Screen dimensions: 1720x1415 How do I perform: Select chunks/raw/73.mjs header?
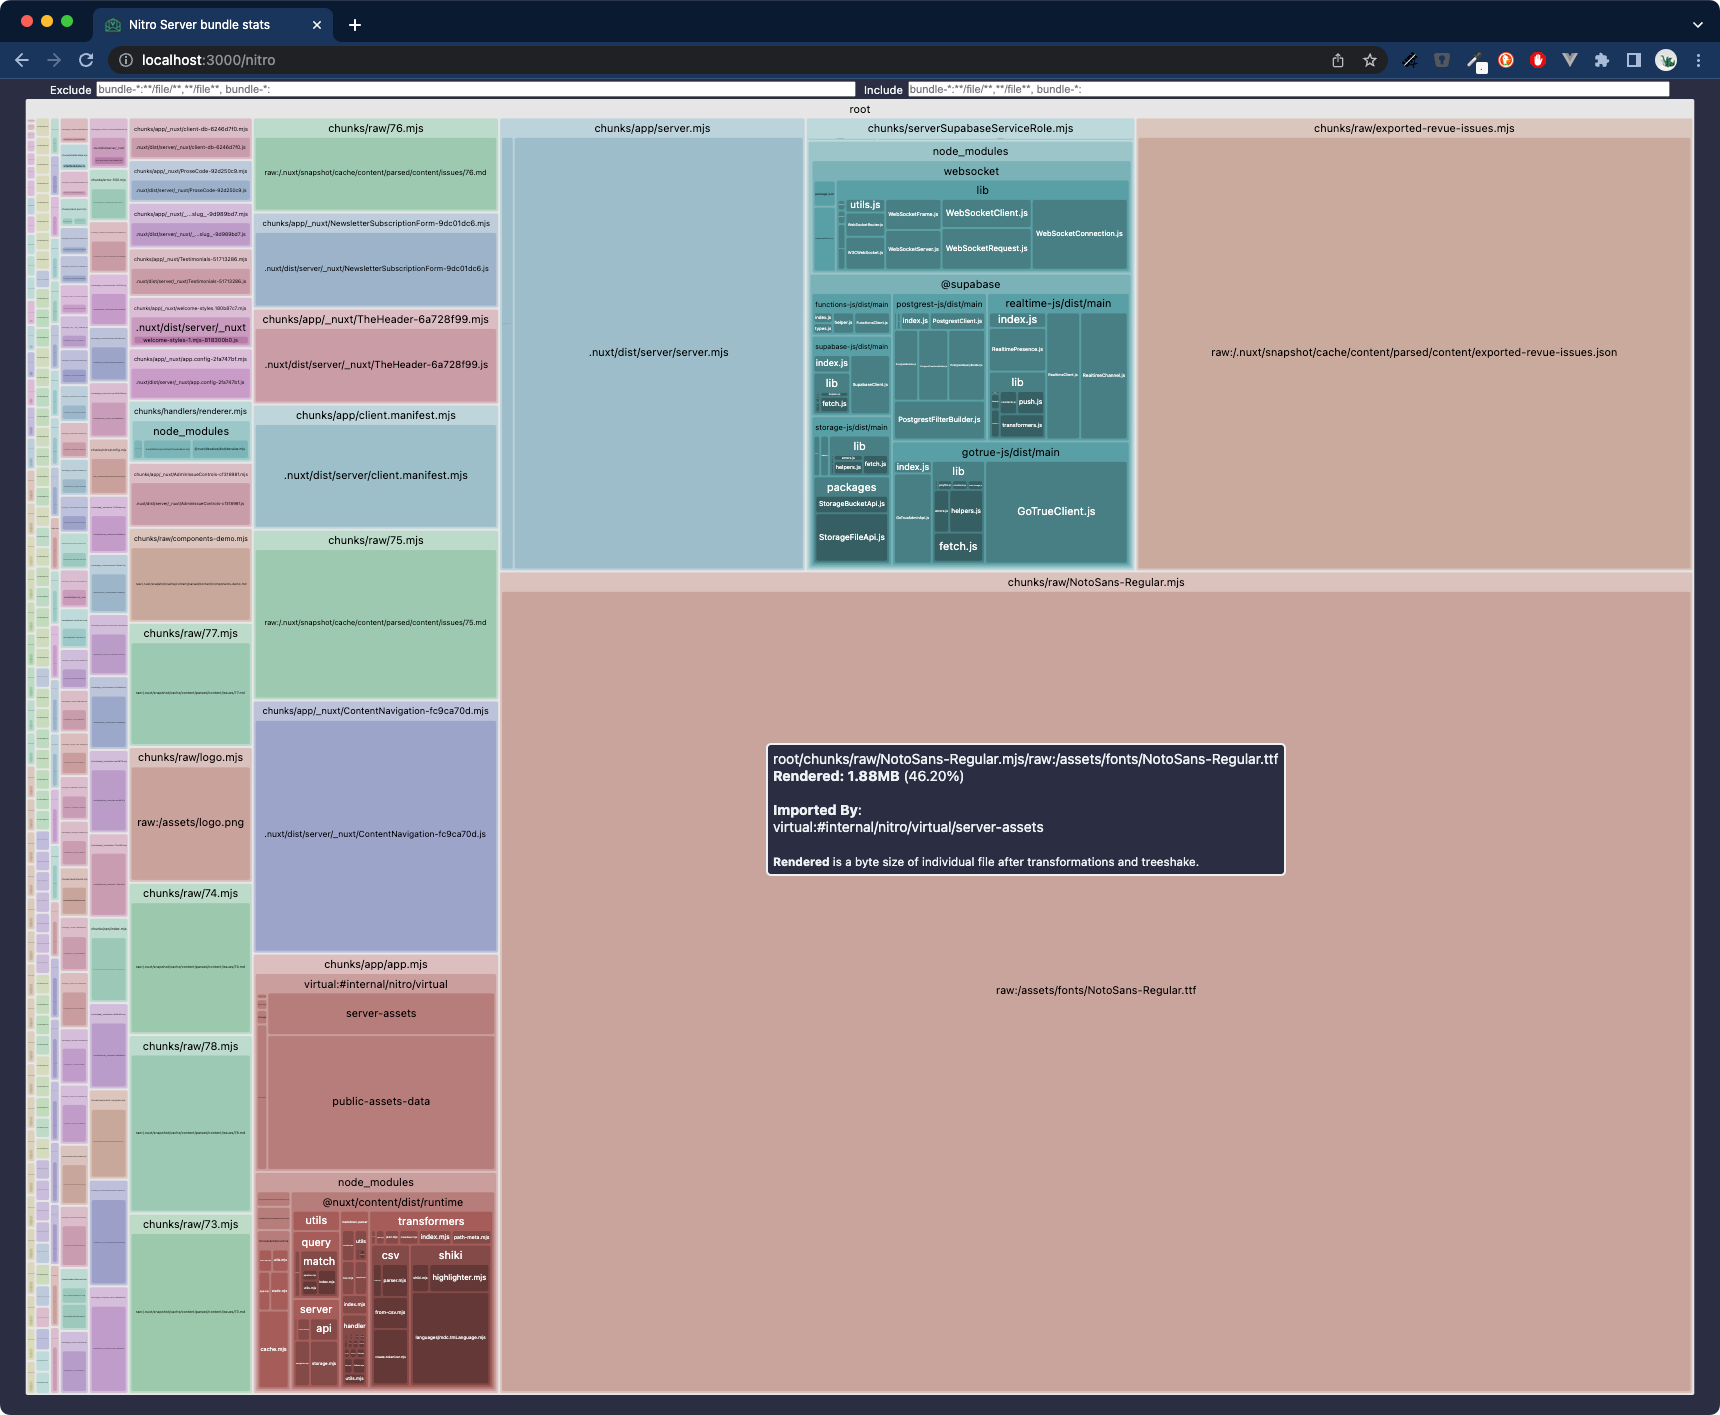point(190,1224)
